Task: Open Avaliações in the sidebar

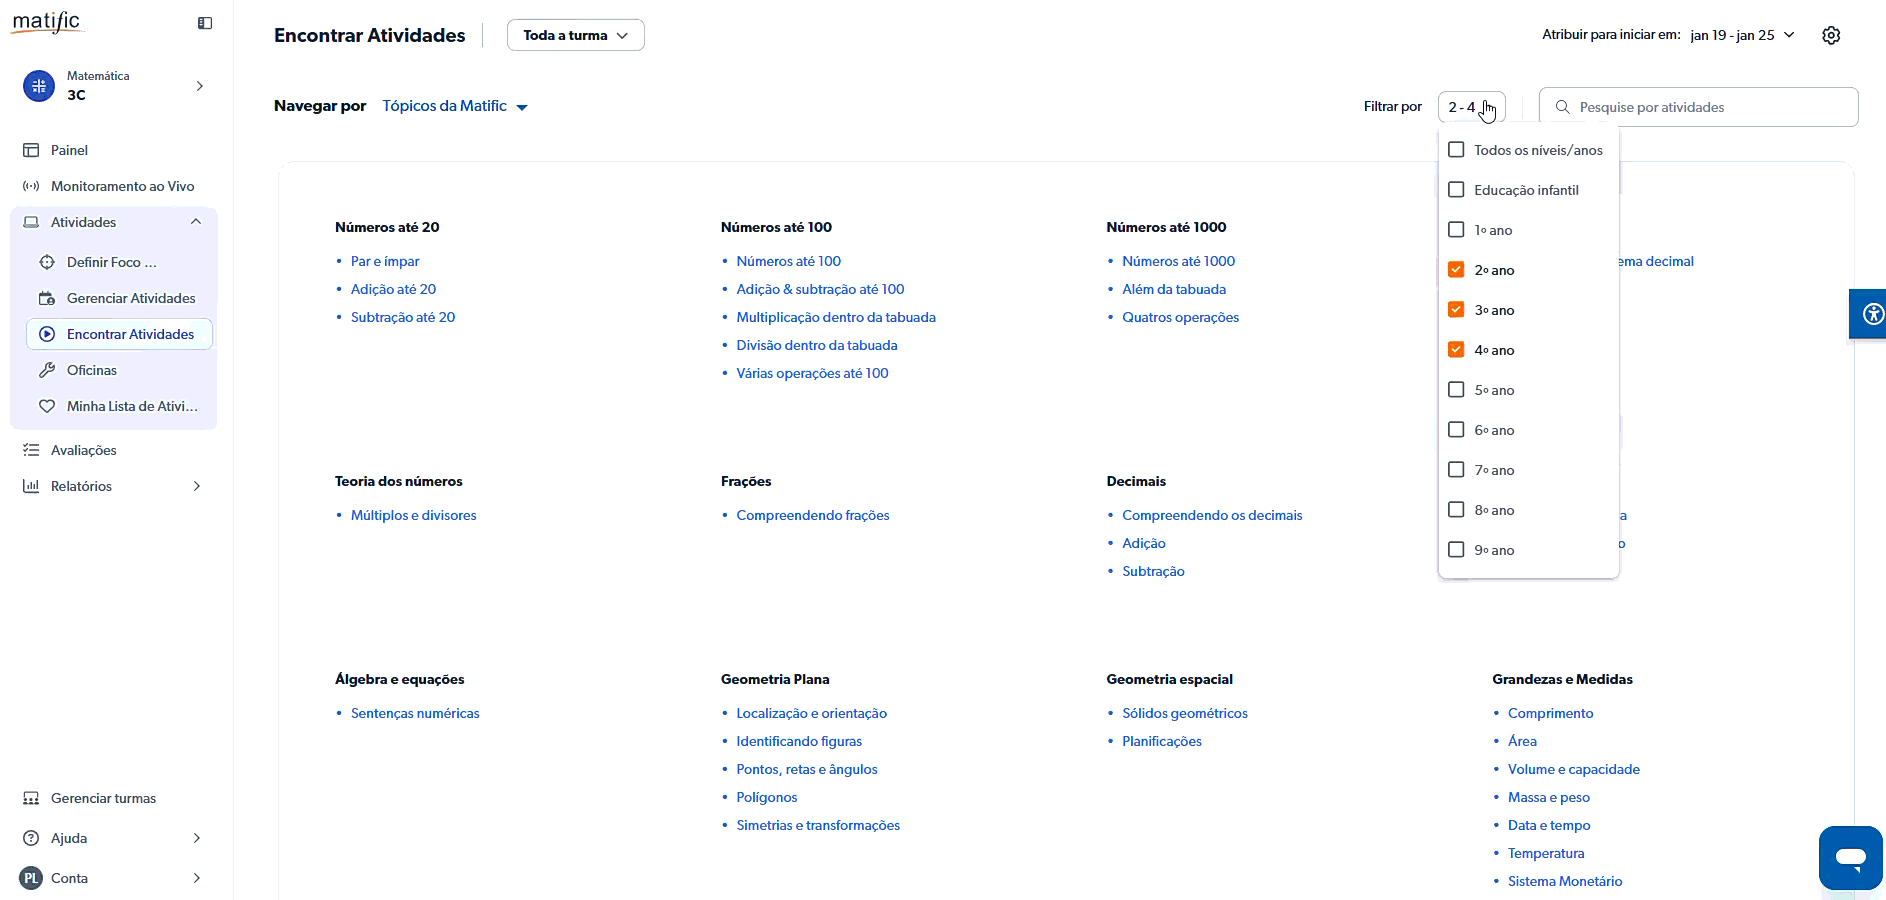Action: click(x=83, y=450)
